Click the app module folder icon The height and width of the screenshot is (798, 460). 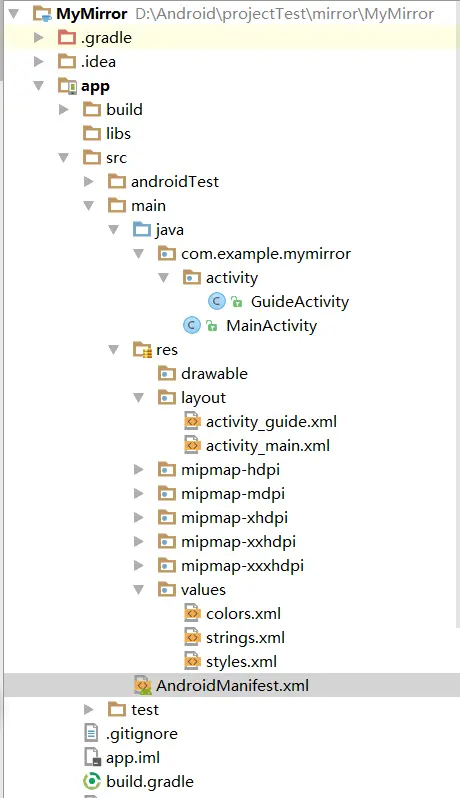pyautogui.click(x=67, y=86)
